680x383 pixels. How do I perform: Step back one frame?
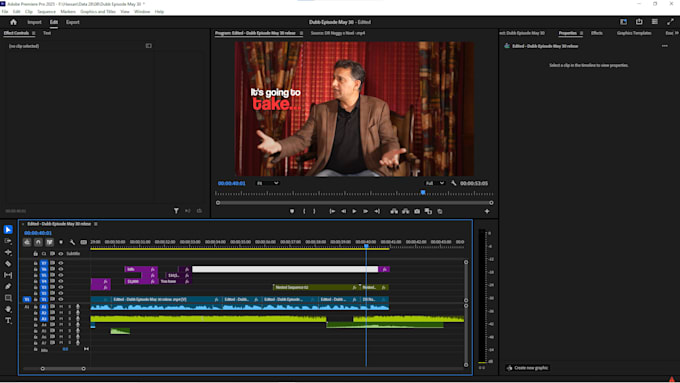[x=343, y=211]
